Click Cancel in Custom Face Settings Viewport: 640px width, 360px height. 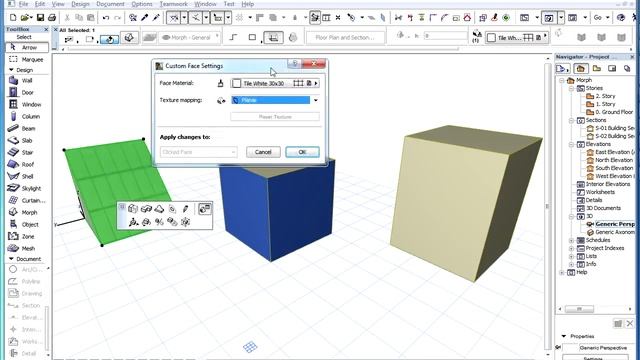point(263,152)
